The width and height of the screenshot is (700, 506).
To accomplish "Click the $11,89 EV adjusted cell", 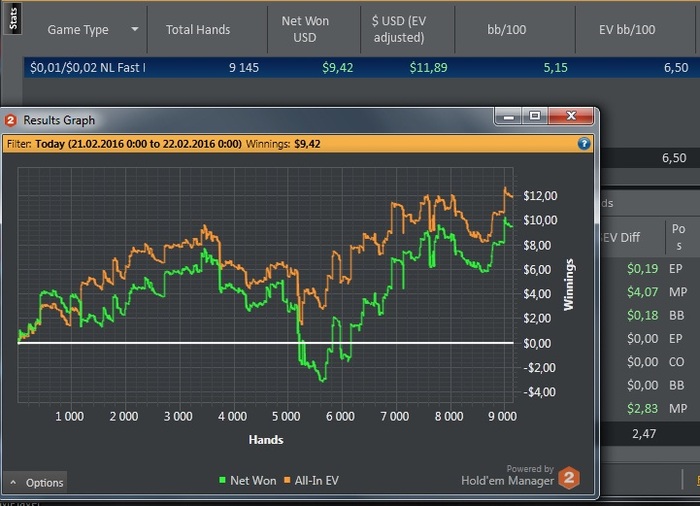I will (429, 68).
